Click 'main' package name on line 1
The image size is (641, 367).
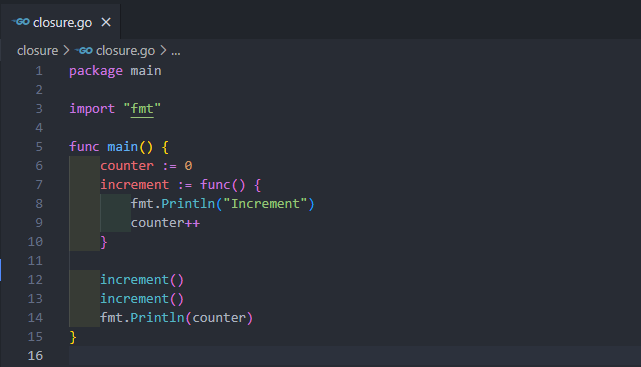(x=146, y=71)
